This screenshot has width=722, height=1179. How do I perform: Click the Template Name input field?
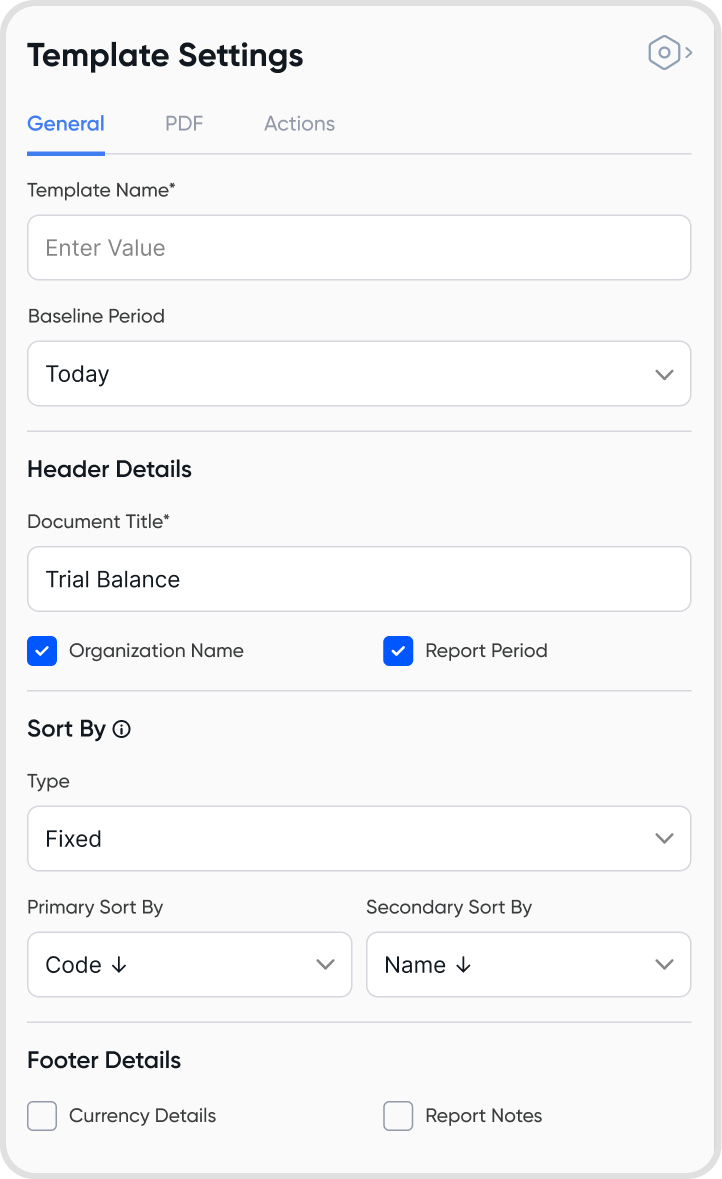coord(358,248)
